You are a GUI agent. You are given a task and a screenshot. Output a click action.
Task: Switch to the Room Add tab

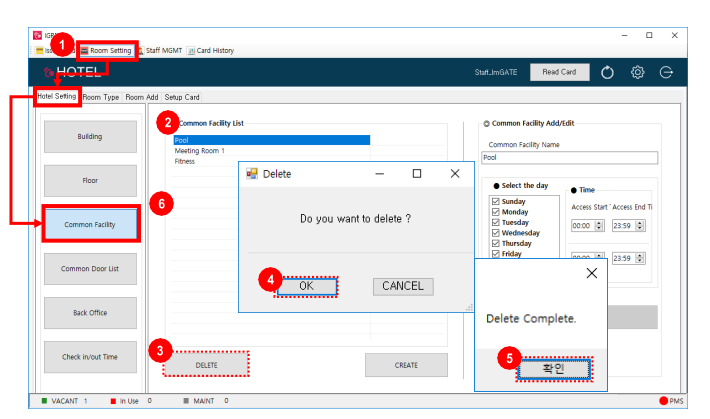tap(142, 97)
